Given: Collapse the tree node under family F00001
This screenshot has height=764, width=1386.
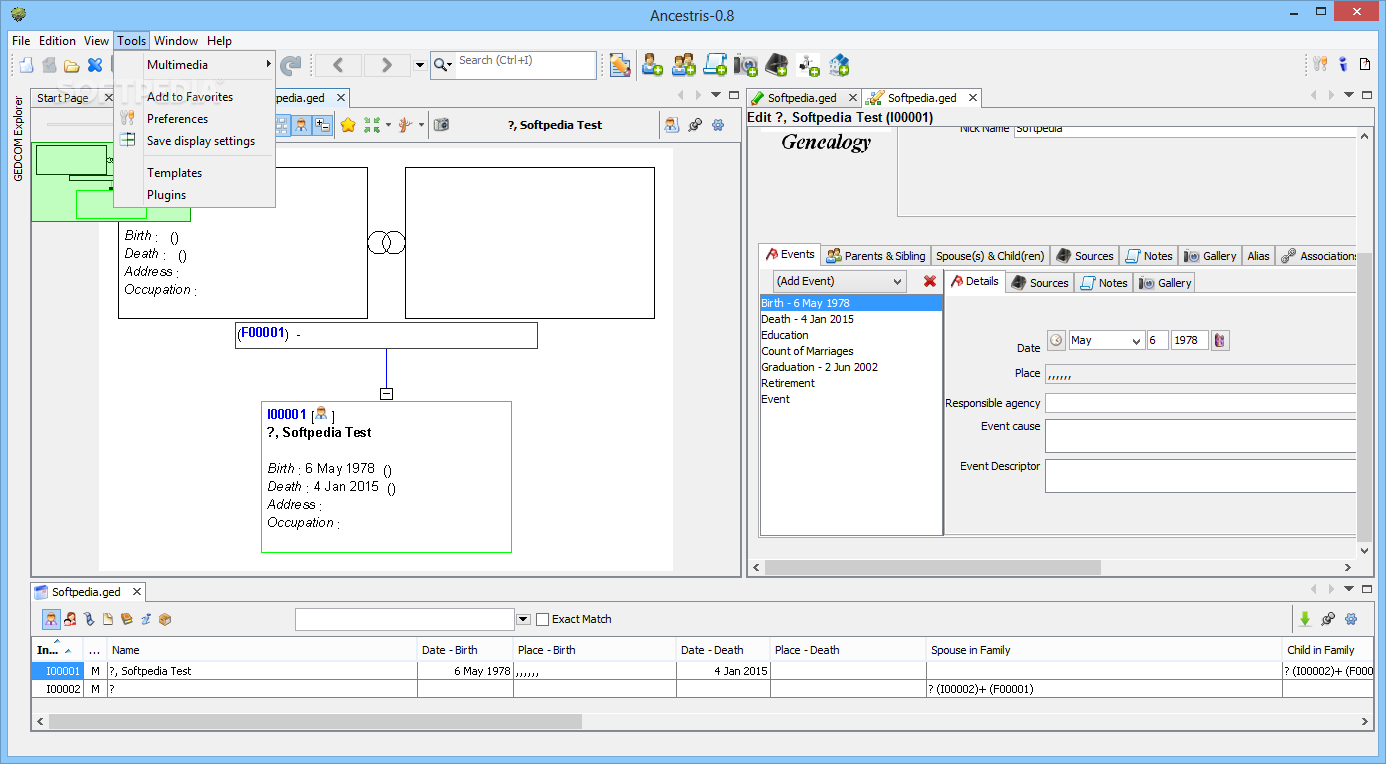Looking at the screenshot, I should click(x=387, y=394).
